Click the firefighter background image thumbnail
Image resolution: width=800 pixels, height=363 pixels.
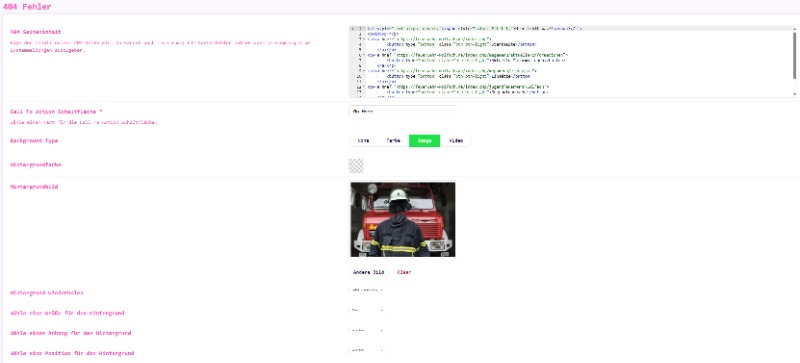click(x=403, y=219)
